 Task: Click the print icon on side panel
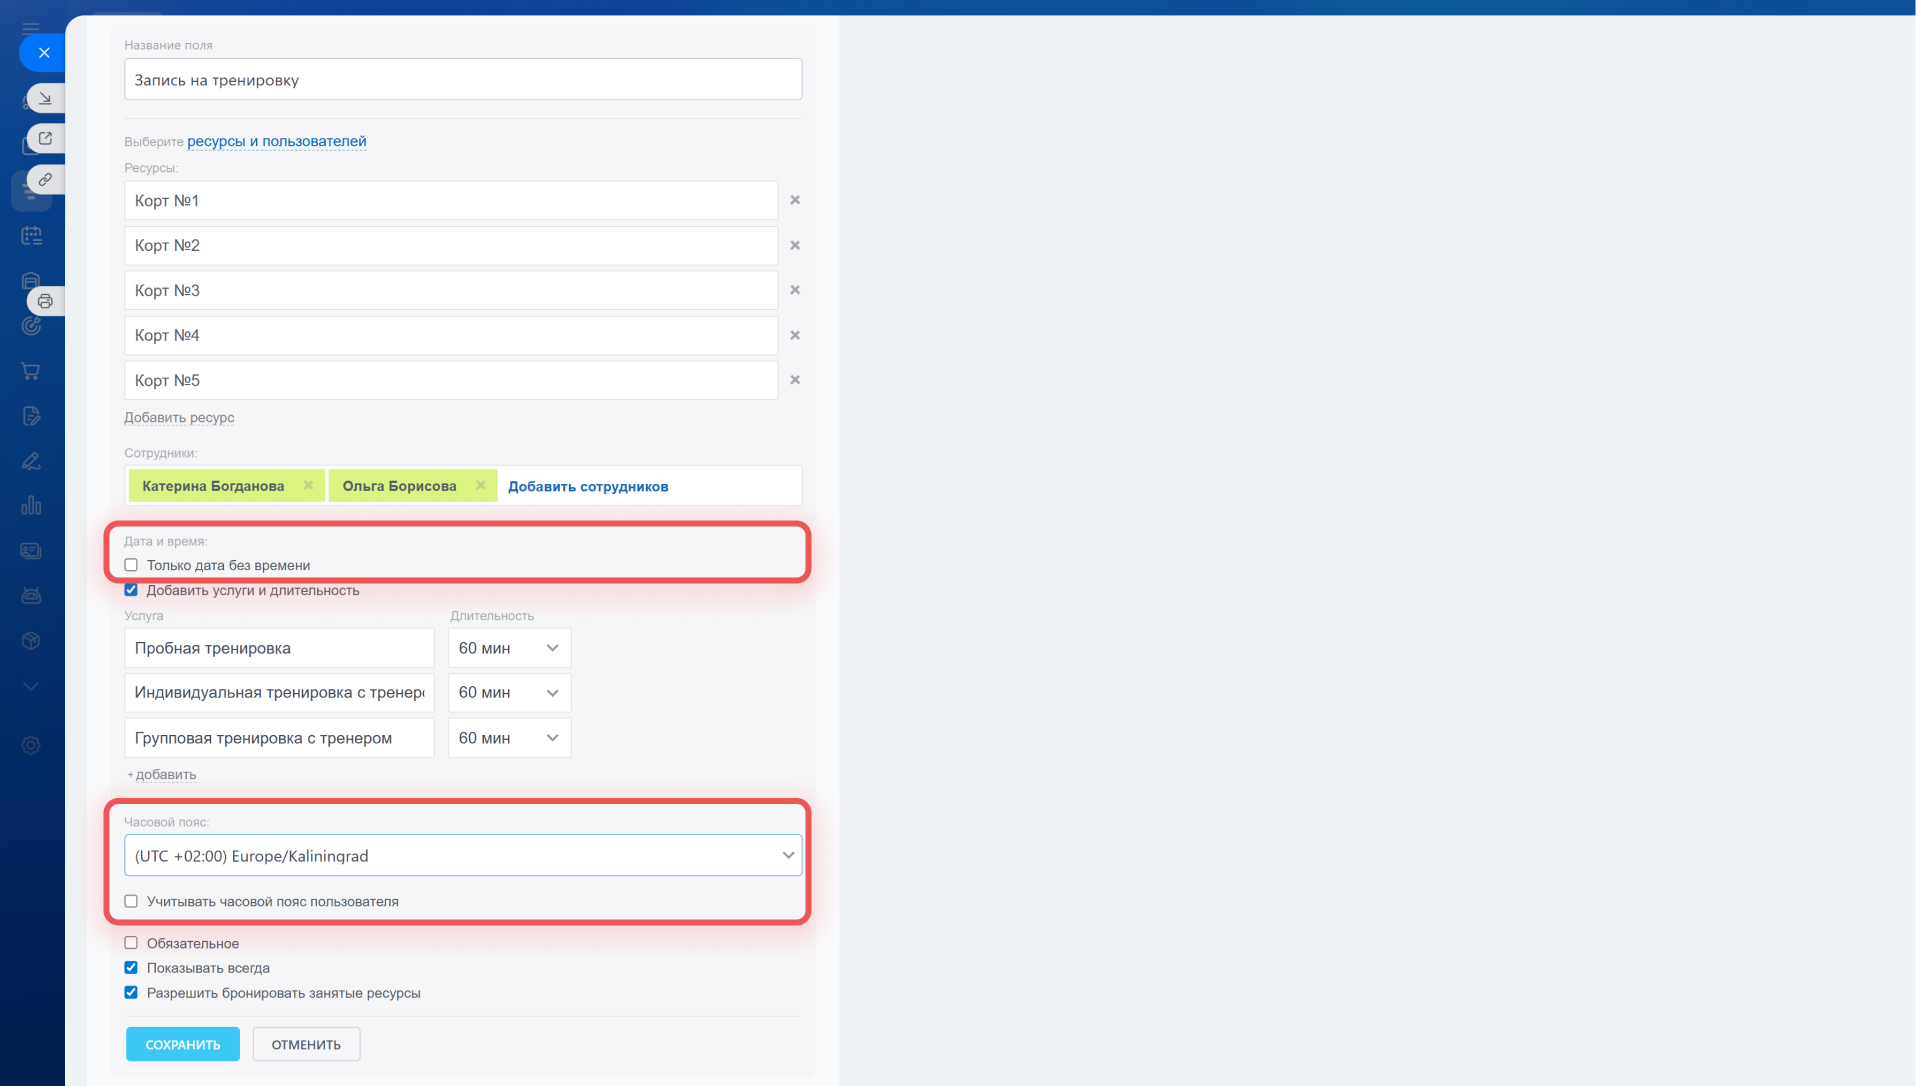(x=45, y=301)
